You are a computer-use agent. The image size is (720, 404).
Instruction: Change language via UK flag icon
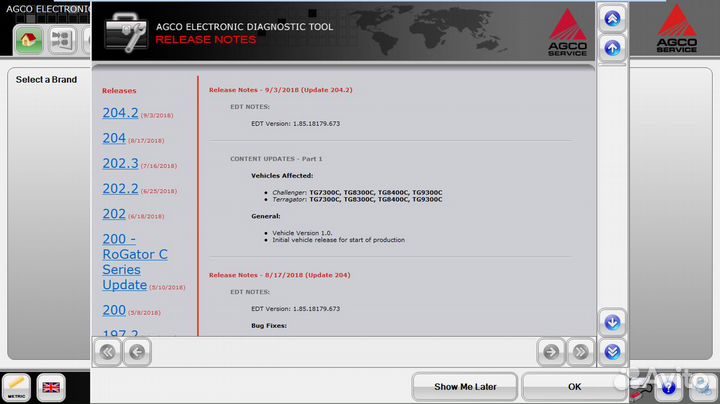click(51, 387)
